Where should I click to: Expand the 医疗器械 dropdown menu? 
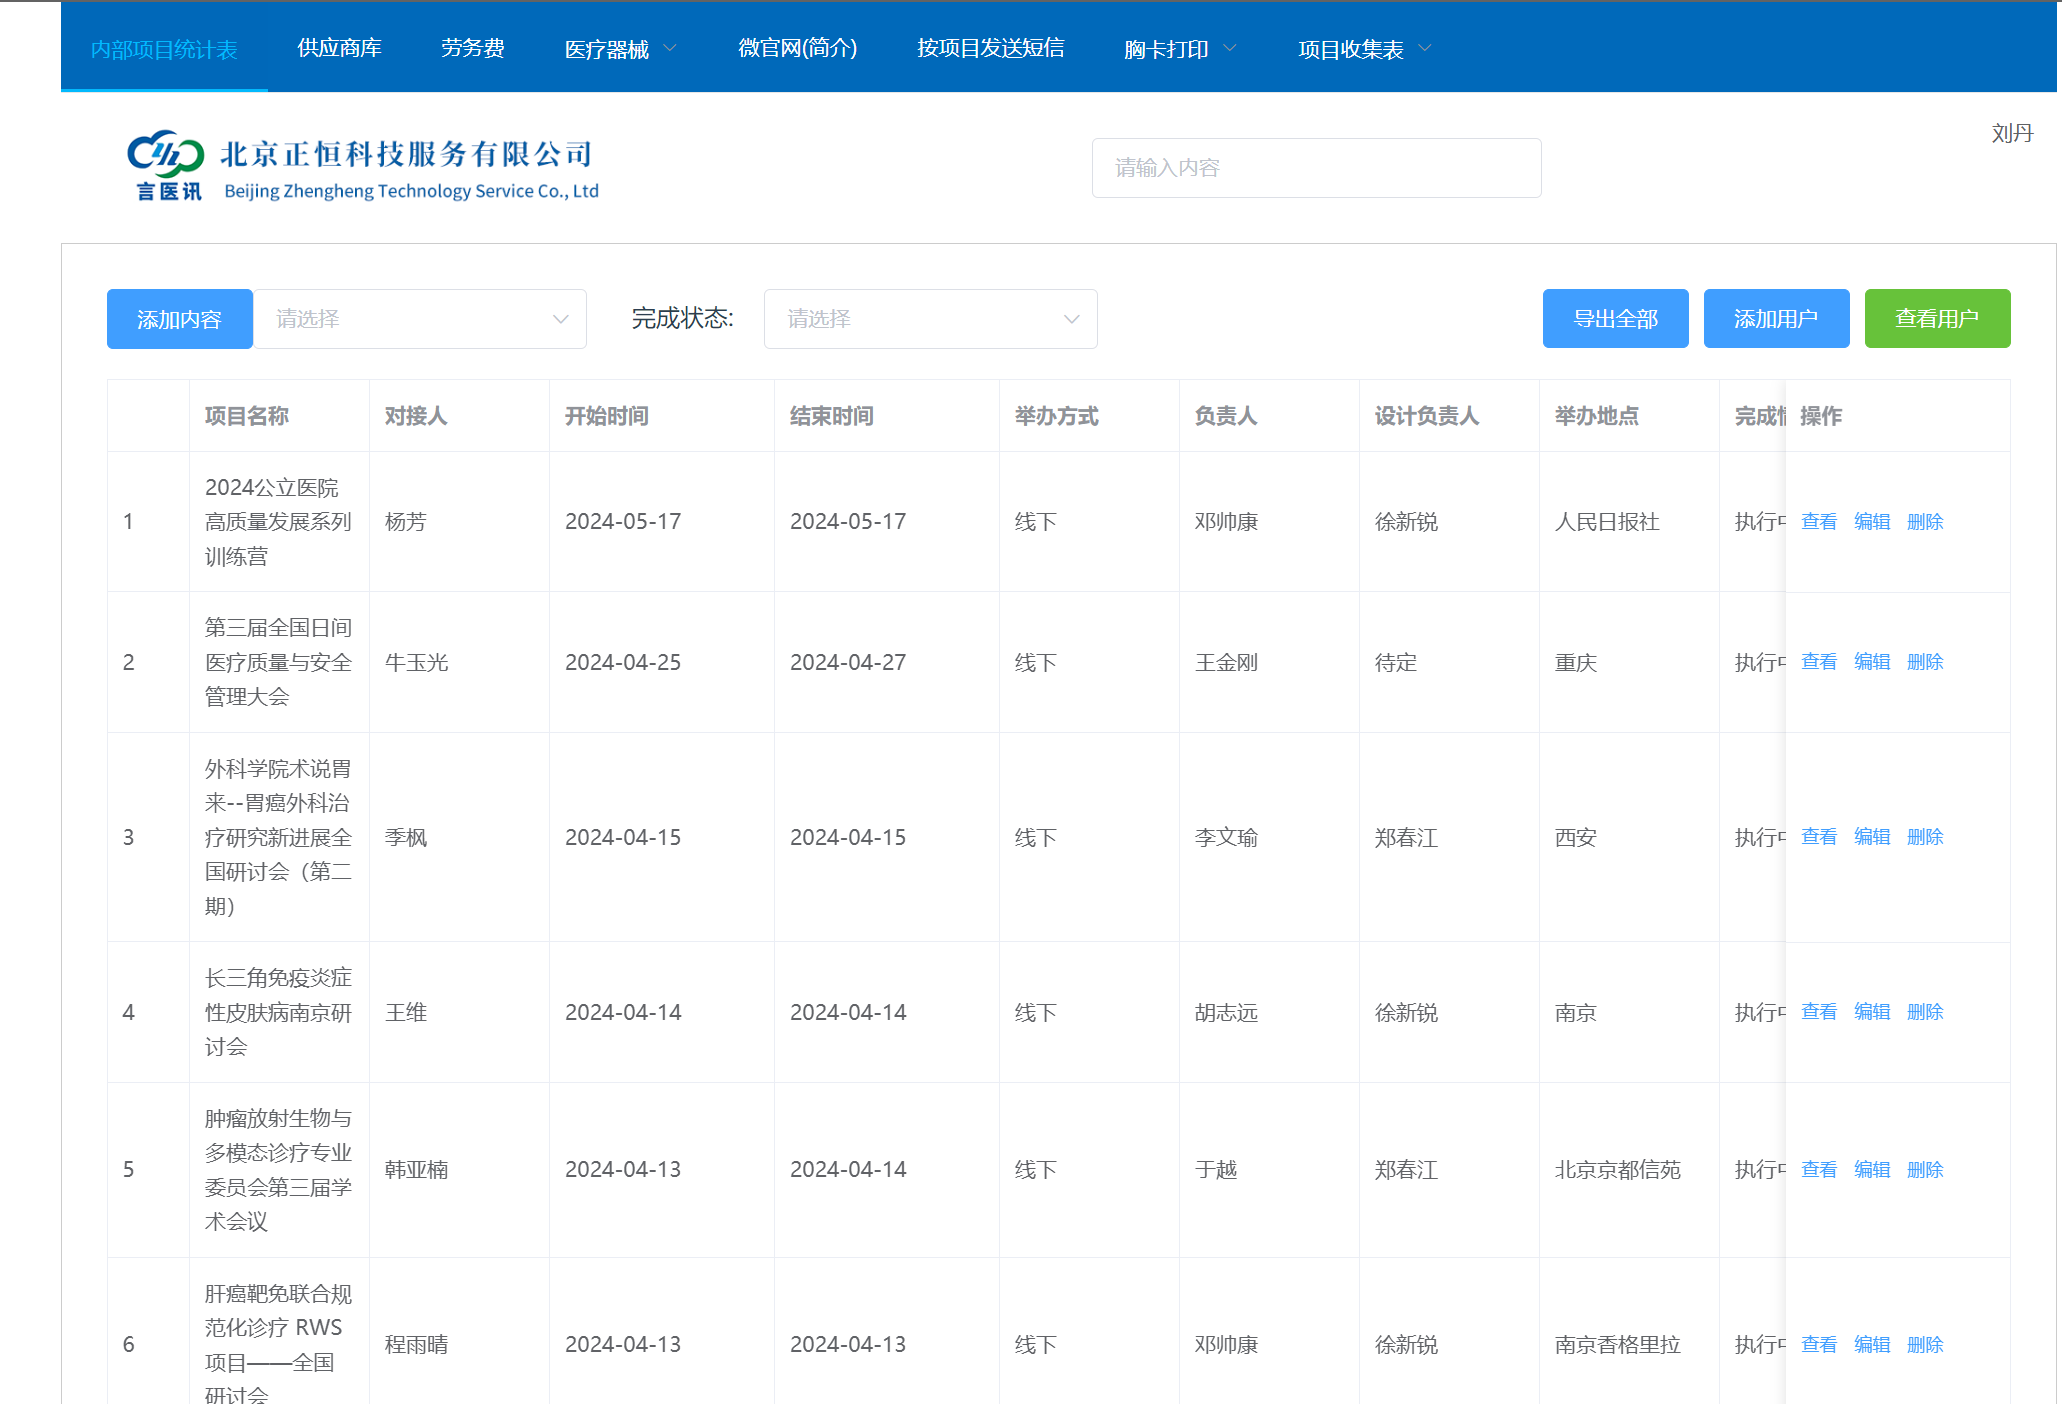pyautogui.click(x=620, y=49)
